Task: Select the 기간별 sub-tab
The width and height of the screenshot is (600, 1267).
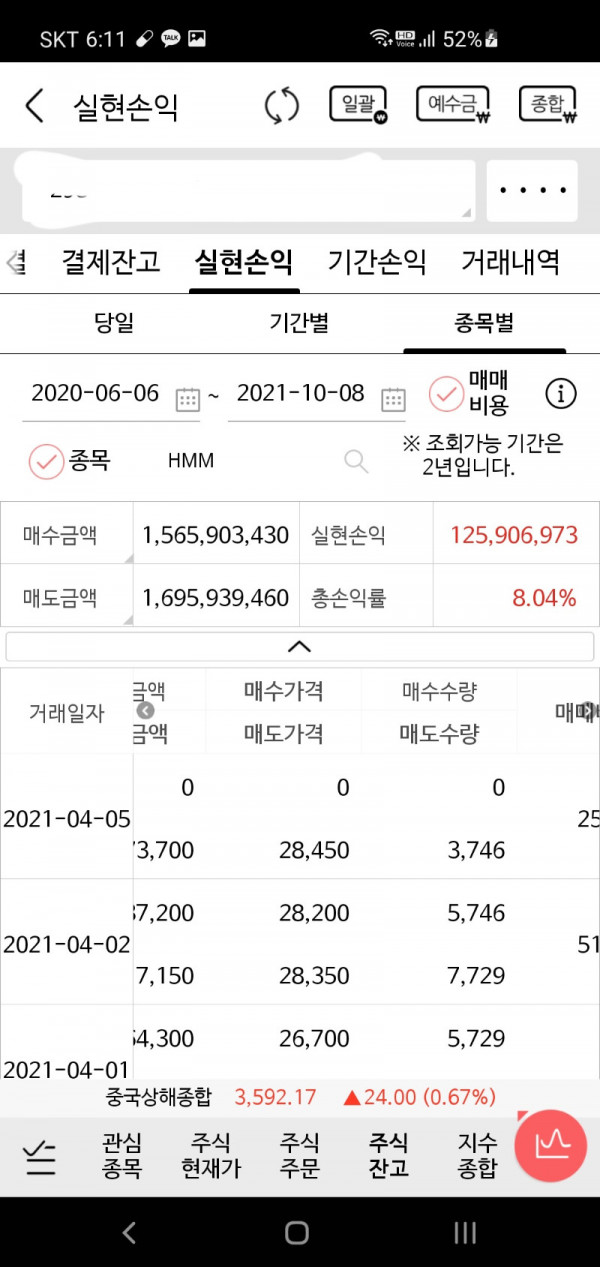Action: [x=299, y=322]
